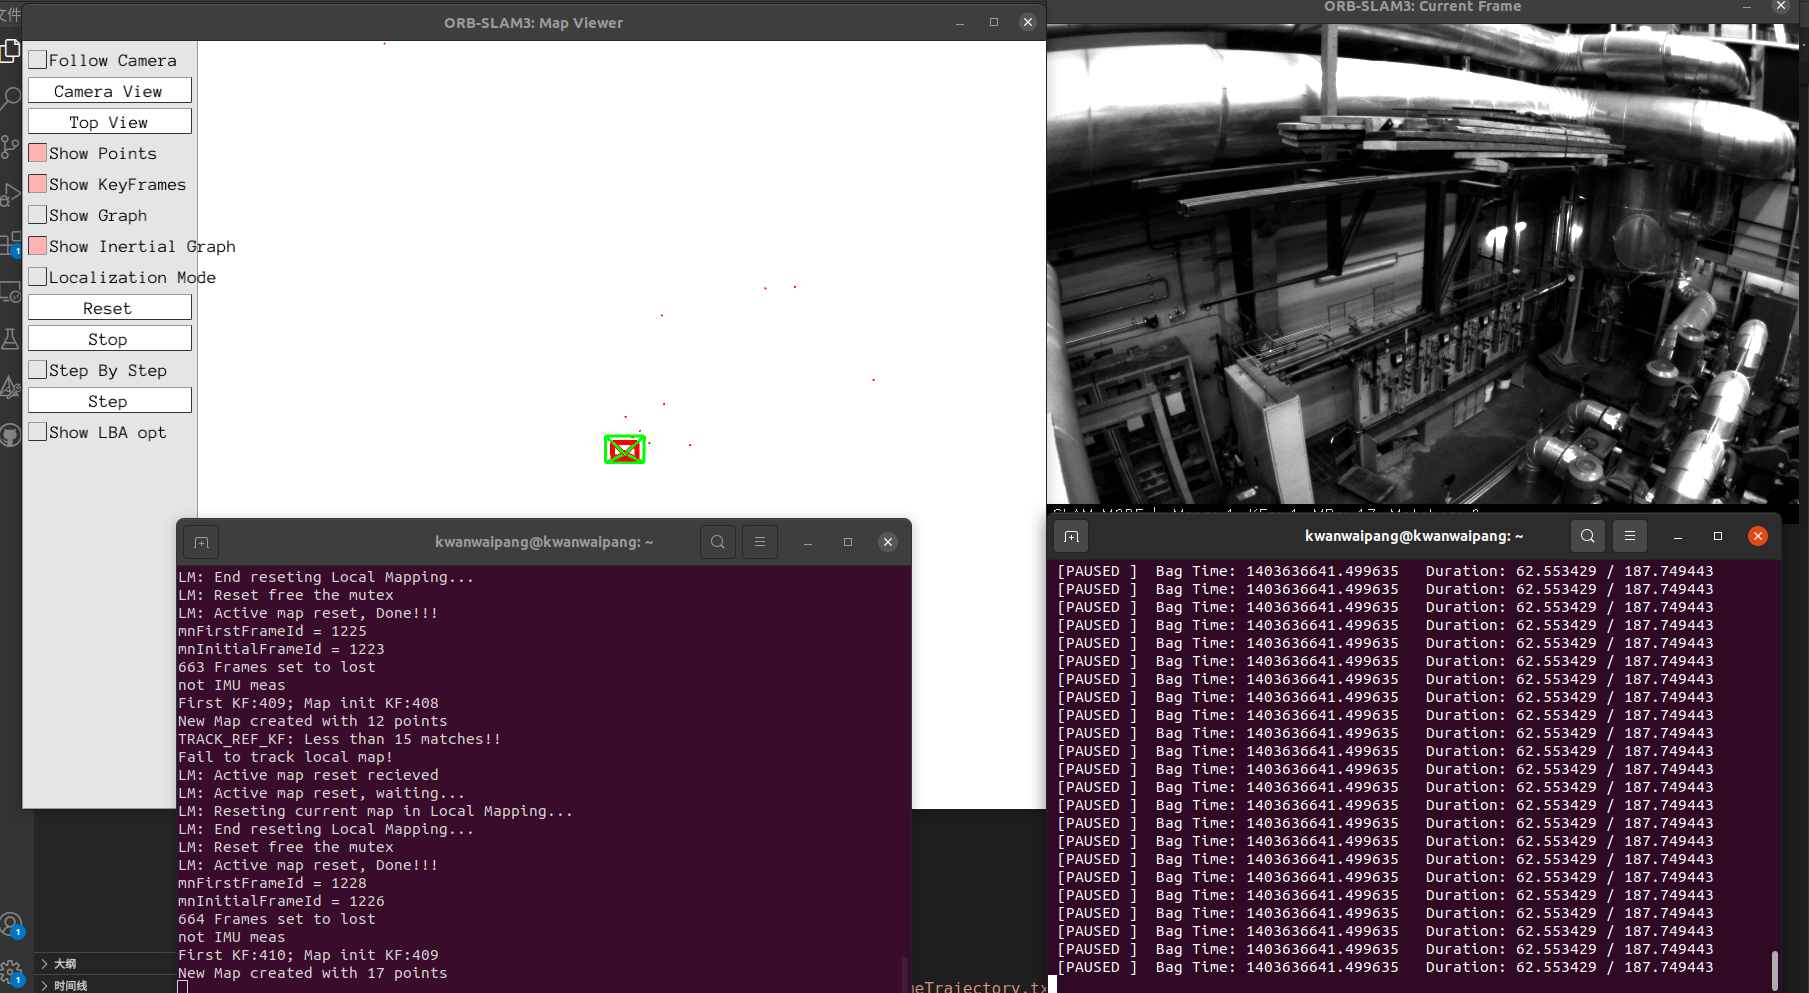Click '664 Frames set to lost' line
Viewport: 1809px width, 993px height.
(x=276, y=919)
